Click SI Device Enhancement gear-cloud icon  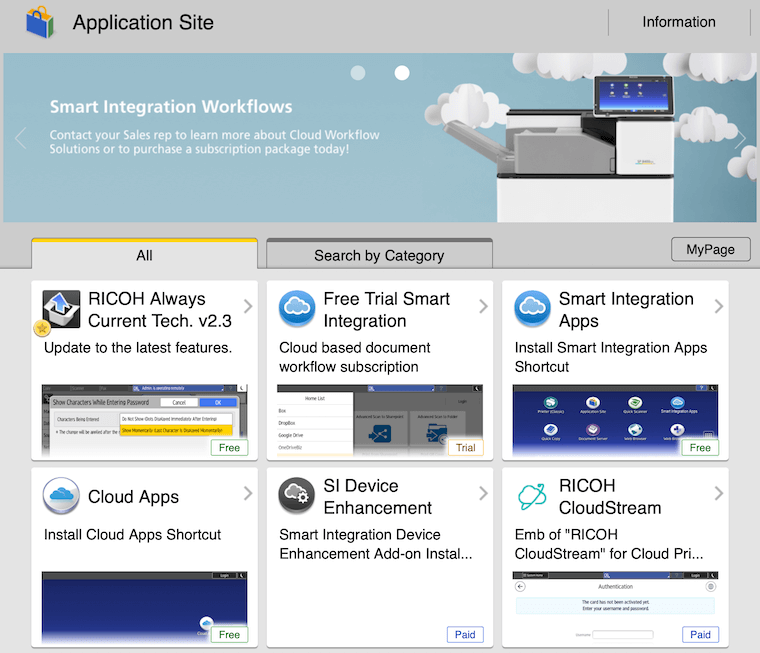297,495
